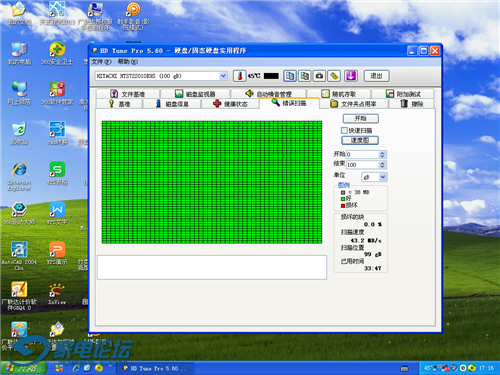Viewport: 500px width, 375px height.
Task: Select the 360软件管家 desktop icon
Action: pyautogui.click(x=57, y=94)
